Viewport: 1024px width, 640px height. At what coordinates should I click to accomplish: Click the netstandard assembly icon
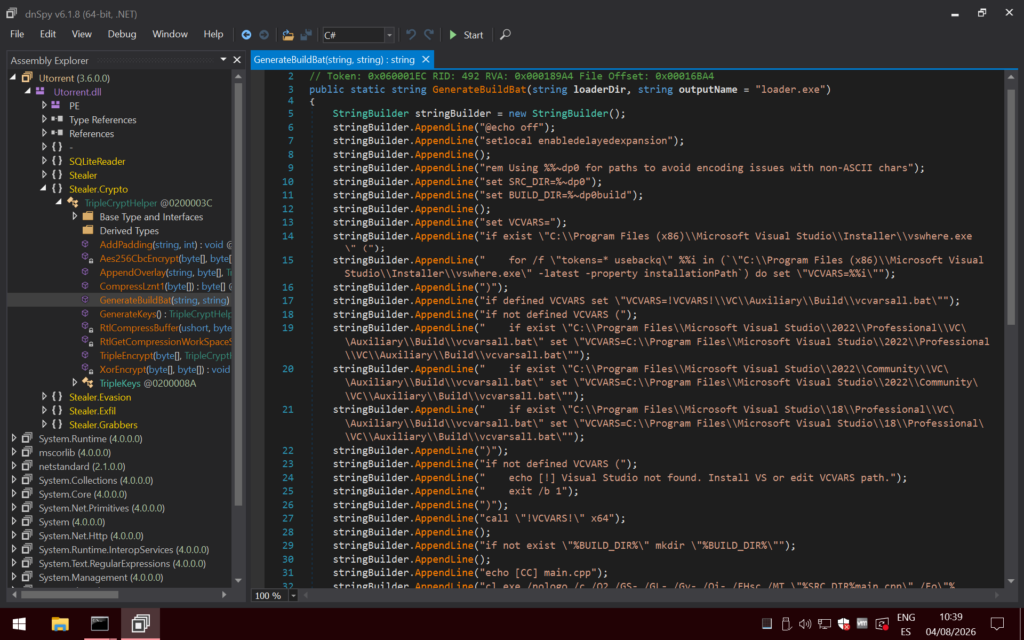point(27,466)
